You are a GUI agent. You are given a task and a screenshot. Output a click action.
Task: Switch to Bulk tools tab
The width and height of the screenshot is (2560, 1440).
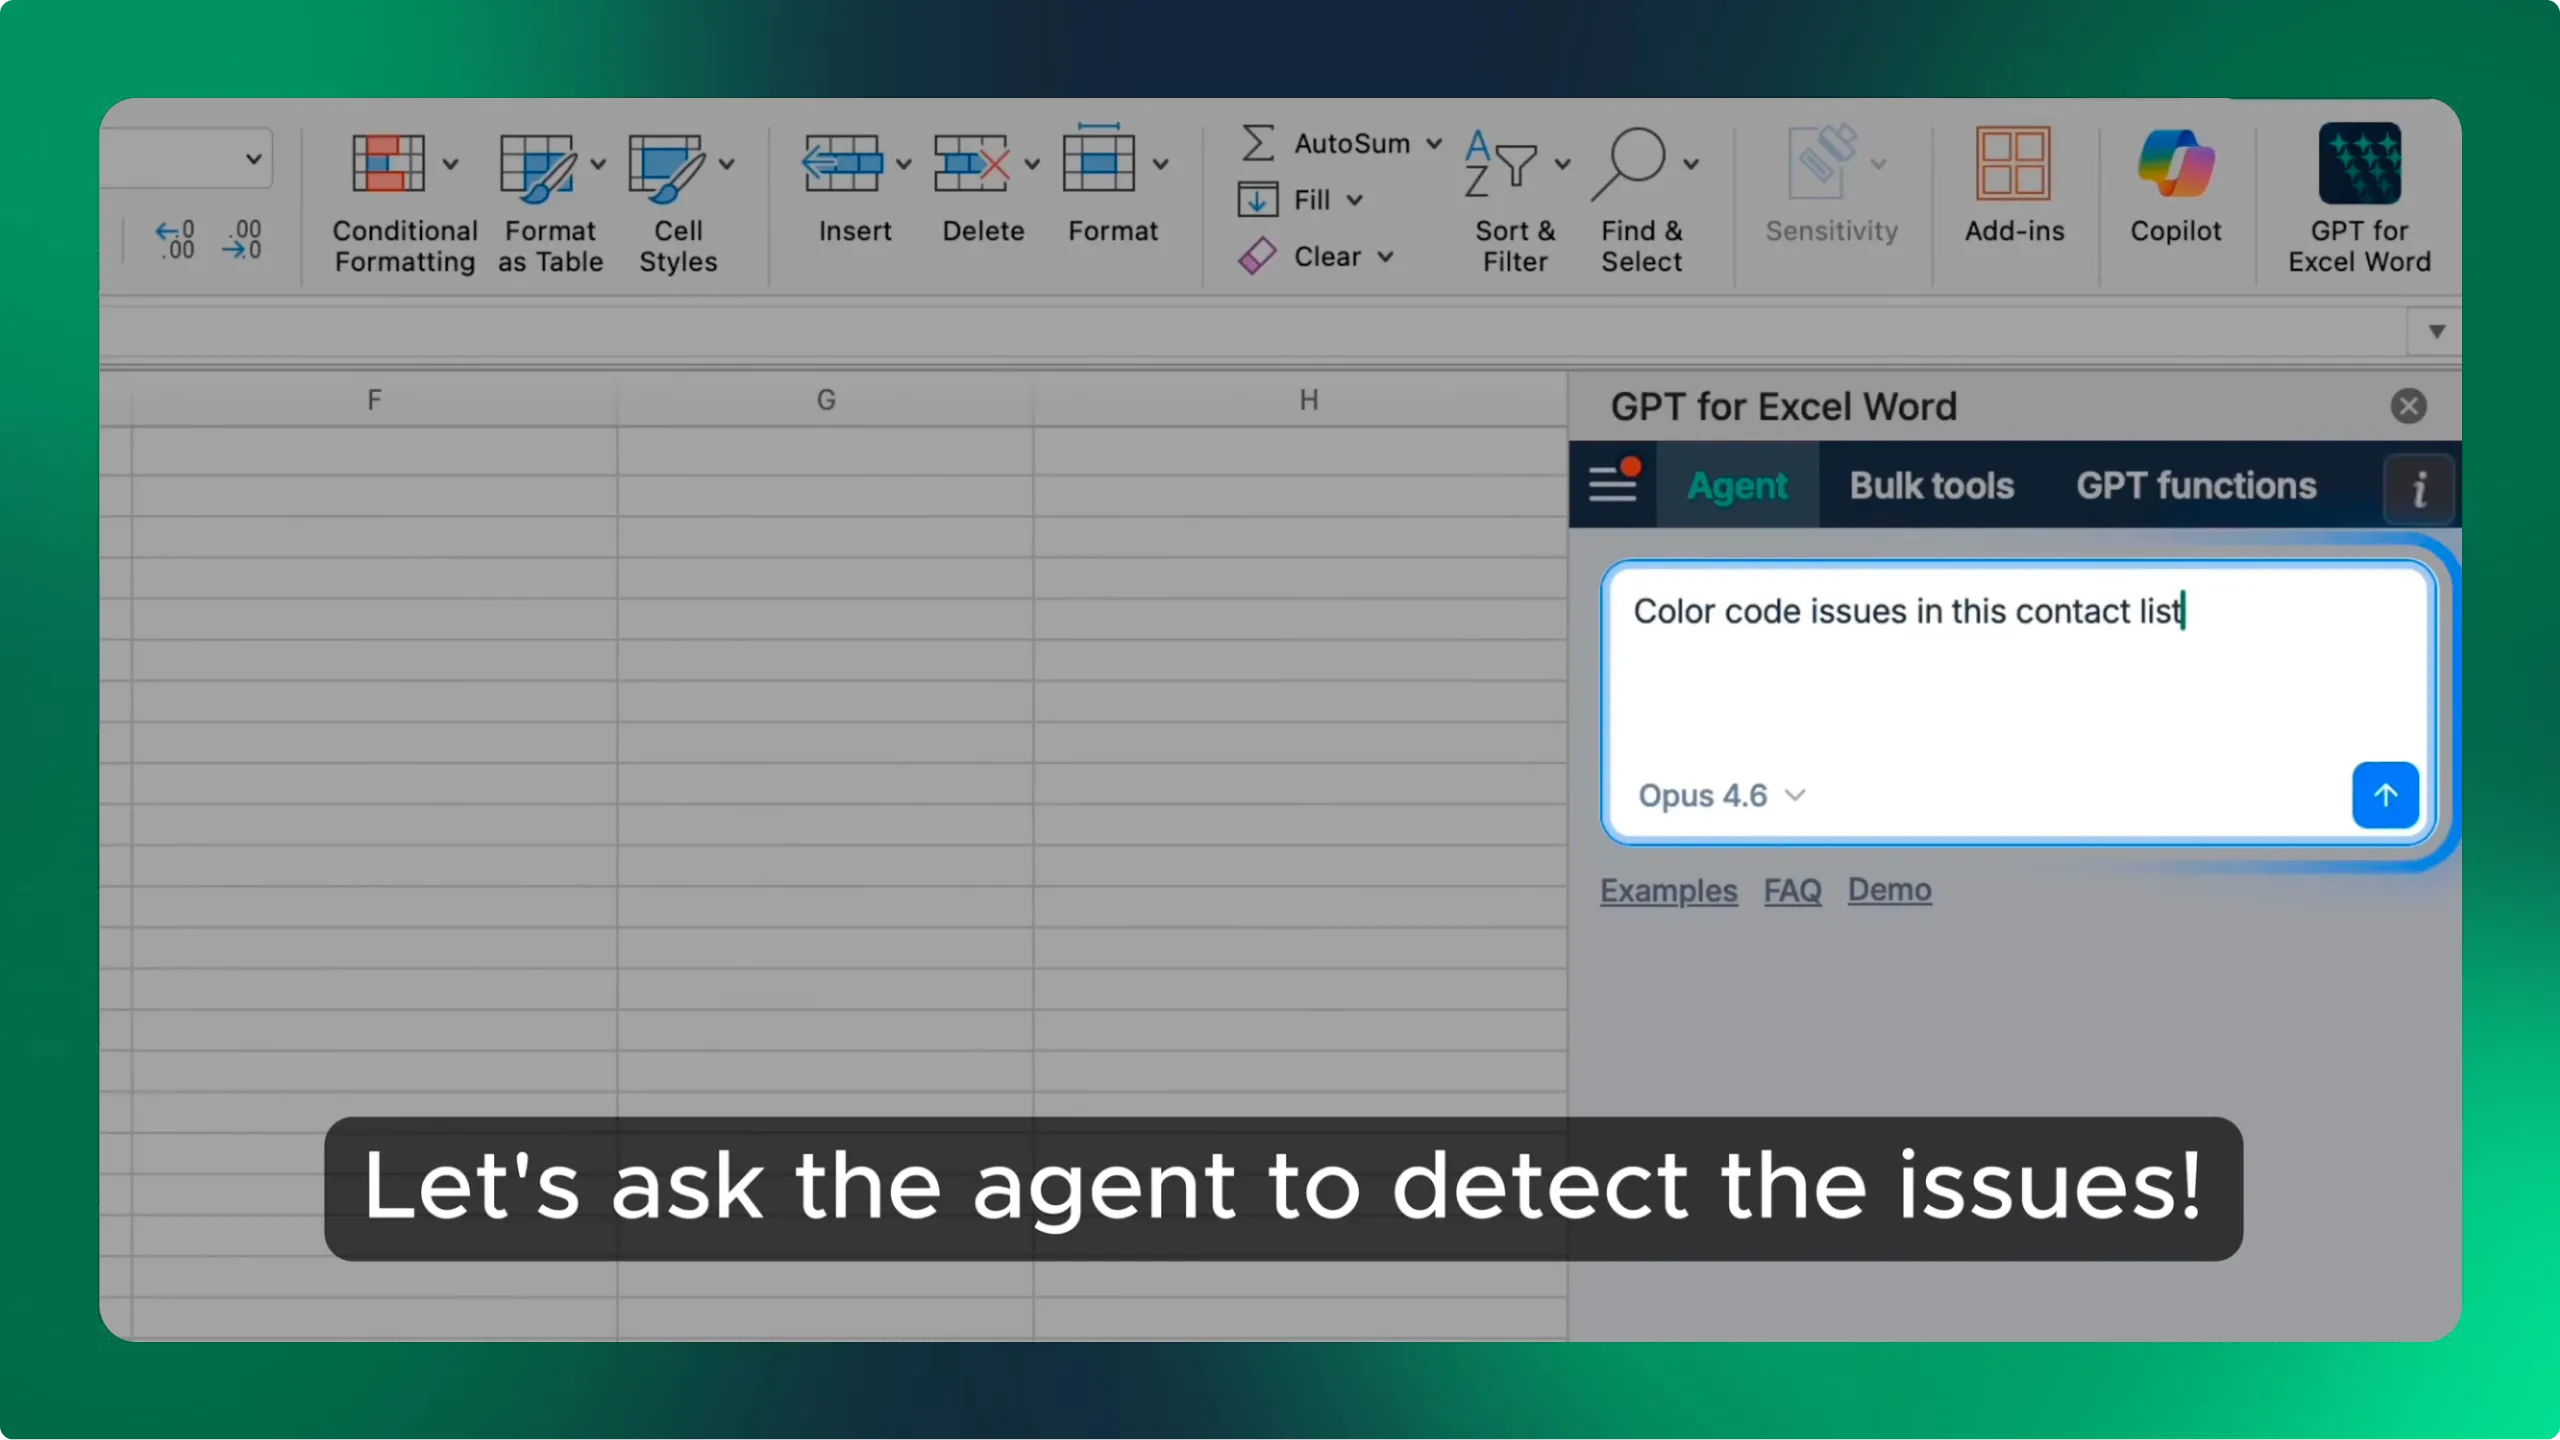pos(1931,485)
